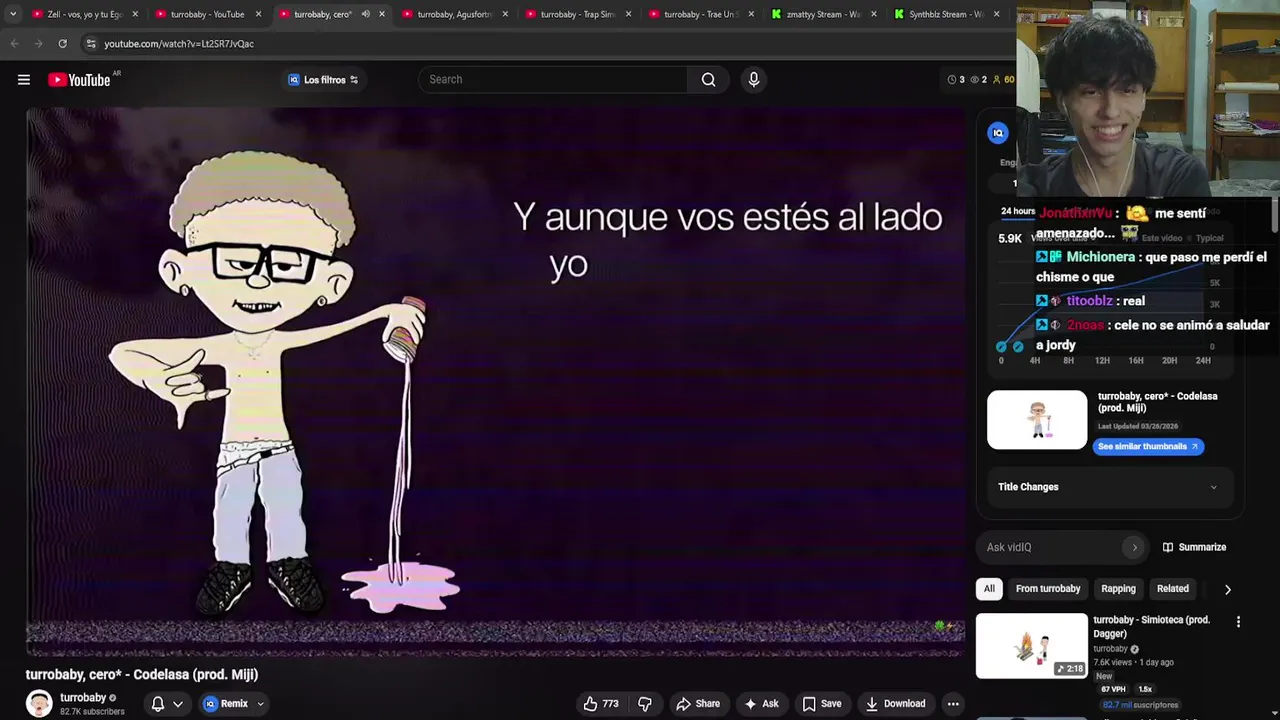Go back in browser history

14,44
